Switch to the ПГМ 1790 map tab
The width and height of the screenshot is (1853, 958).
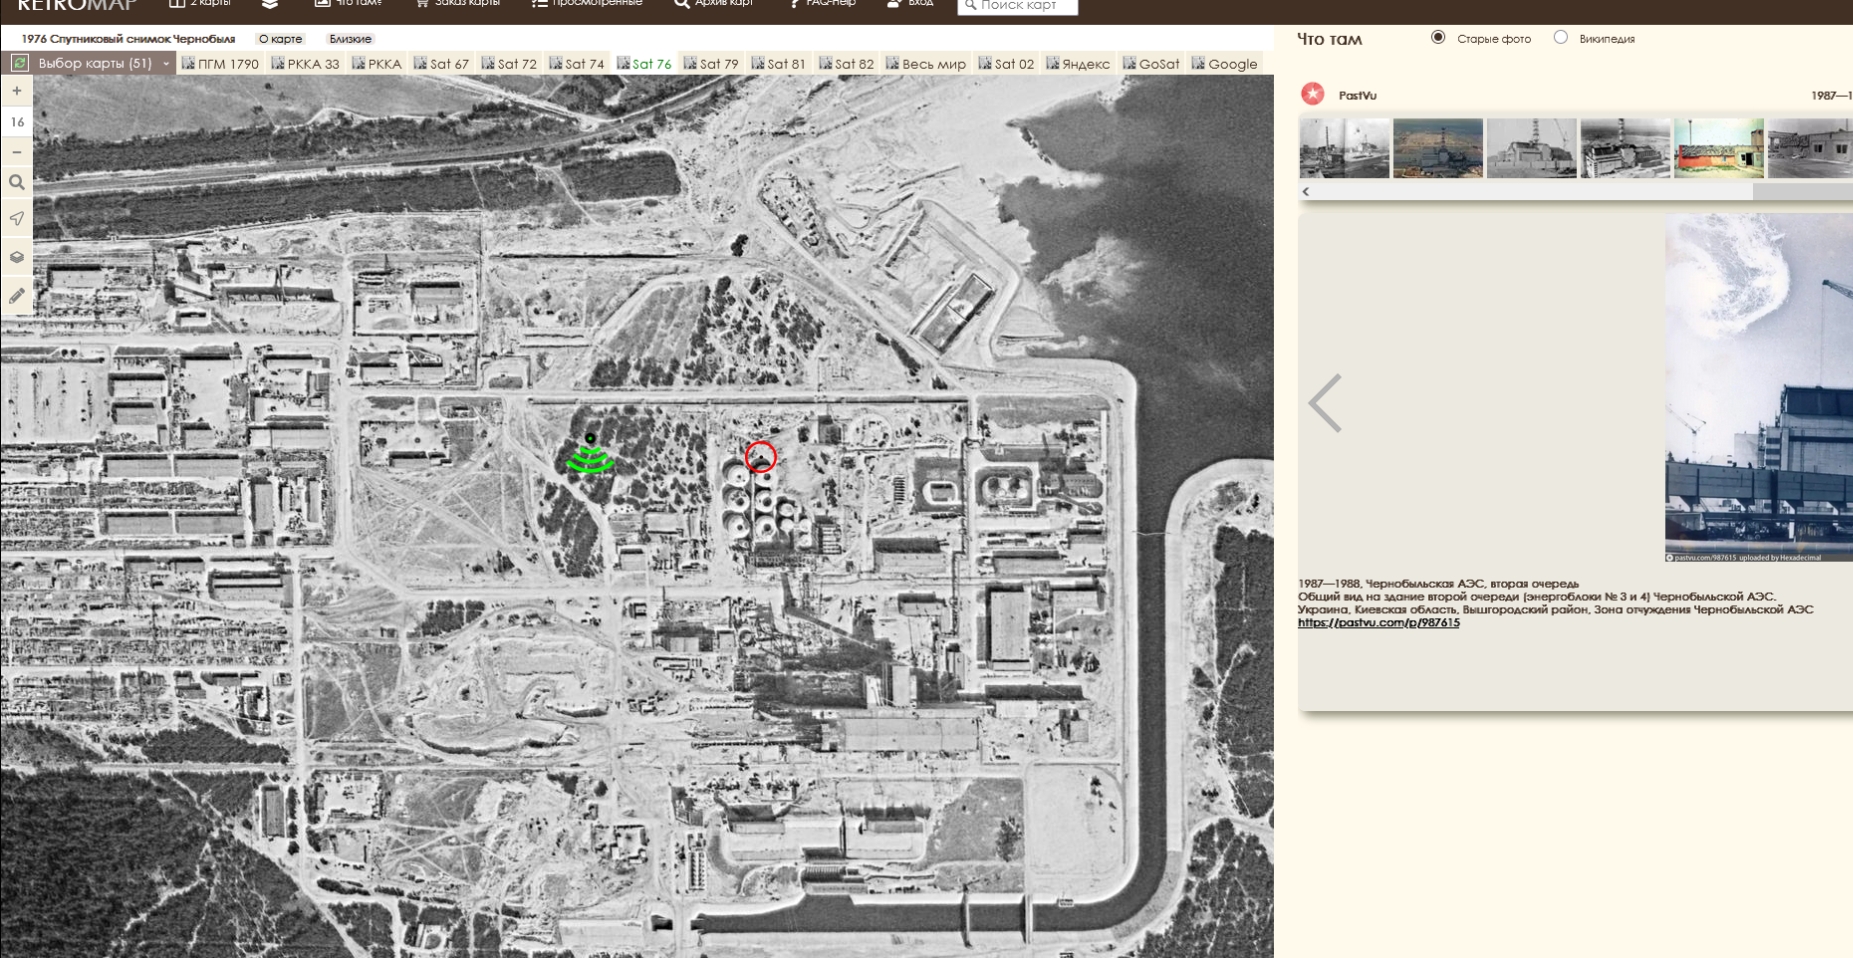click(220, 64)
